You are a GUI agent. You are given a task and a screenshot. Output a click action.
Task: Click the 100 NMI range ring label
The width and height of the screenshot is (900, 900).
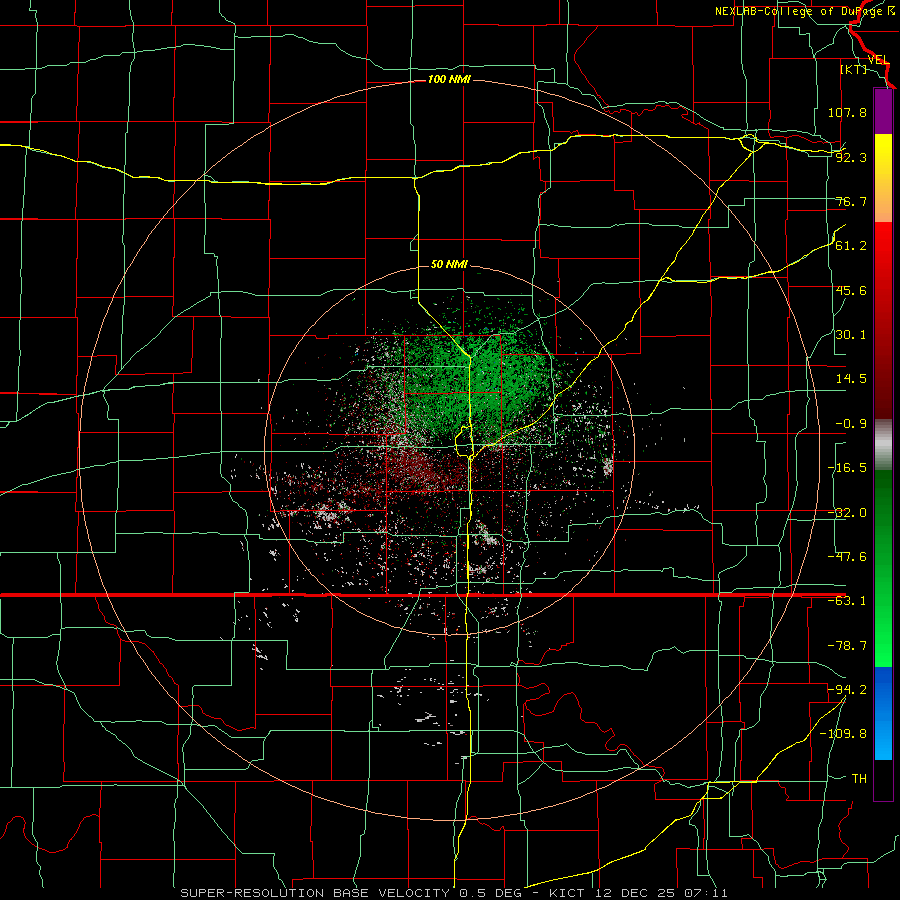[449, 79]
